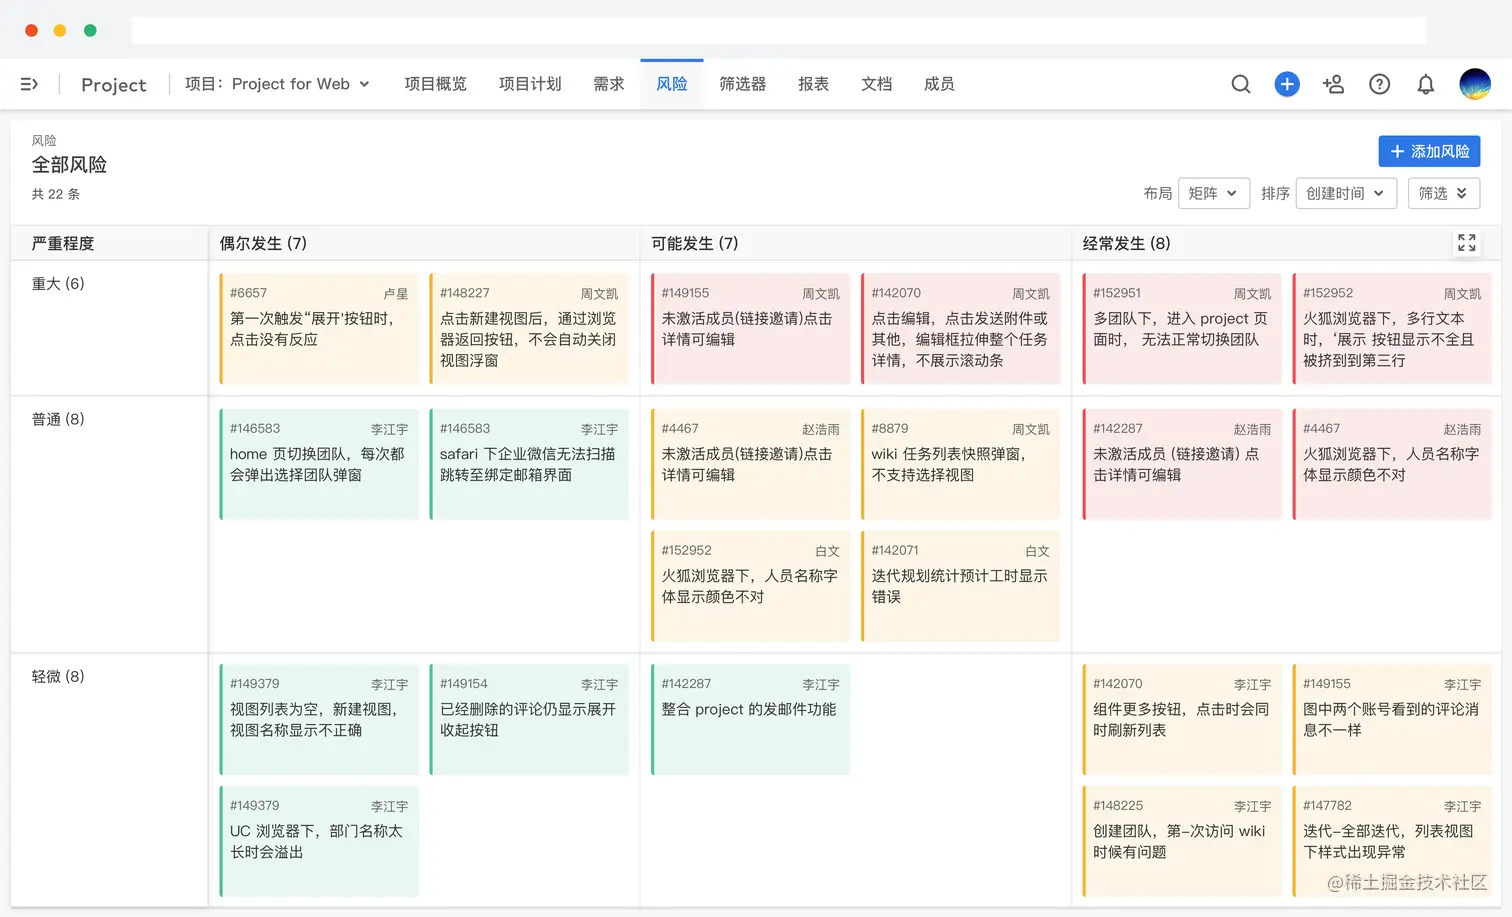Open the 矩阵 layout dropdown
The image size is (1512, 917).
click(x=1214, y=193)
